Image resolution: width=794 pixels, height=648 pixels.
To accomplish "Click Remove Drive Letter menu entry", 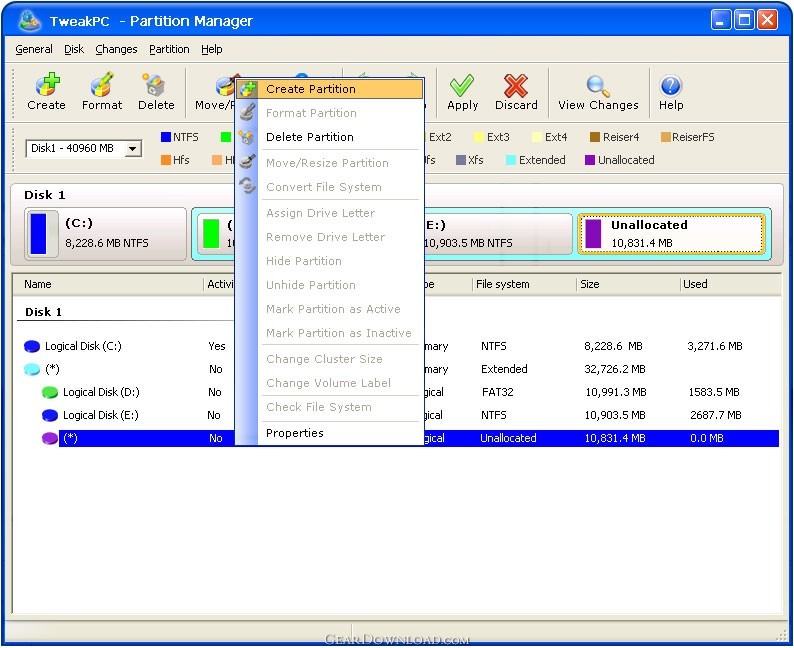I will click(x=330, y=237).
